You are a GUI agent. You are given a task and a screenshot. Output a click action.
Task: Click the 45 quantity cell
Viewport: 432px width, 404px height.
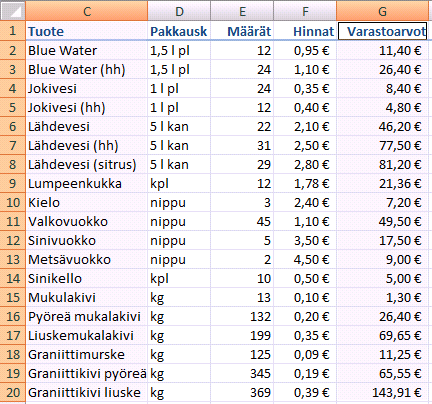pos(242,221)
